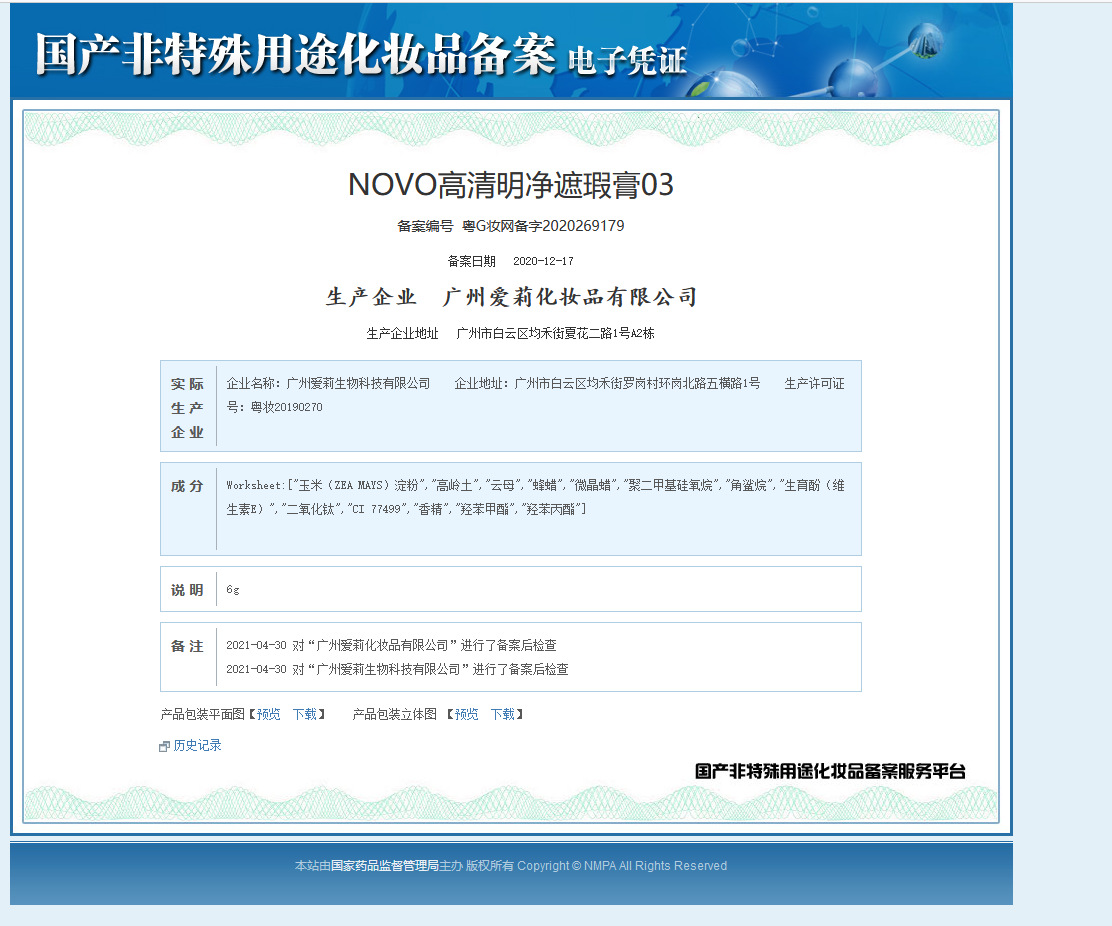1112x926 pixels.
Task: Click the 实际生产企业 row label
Action: click(187, 408)
